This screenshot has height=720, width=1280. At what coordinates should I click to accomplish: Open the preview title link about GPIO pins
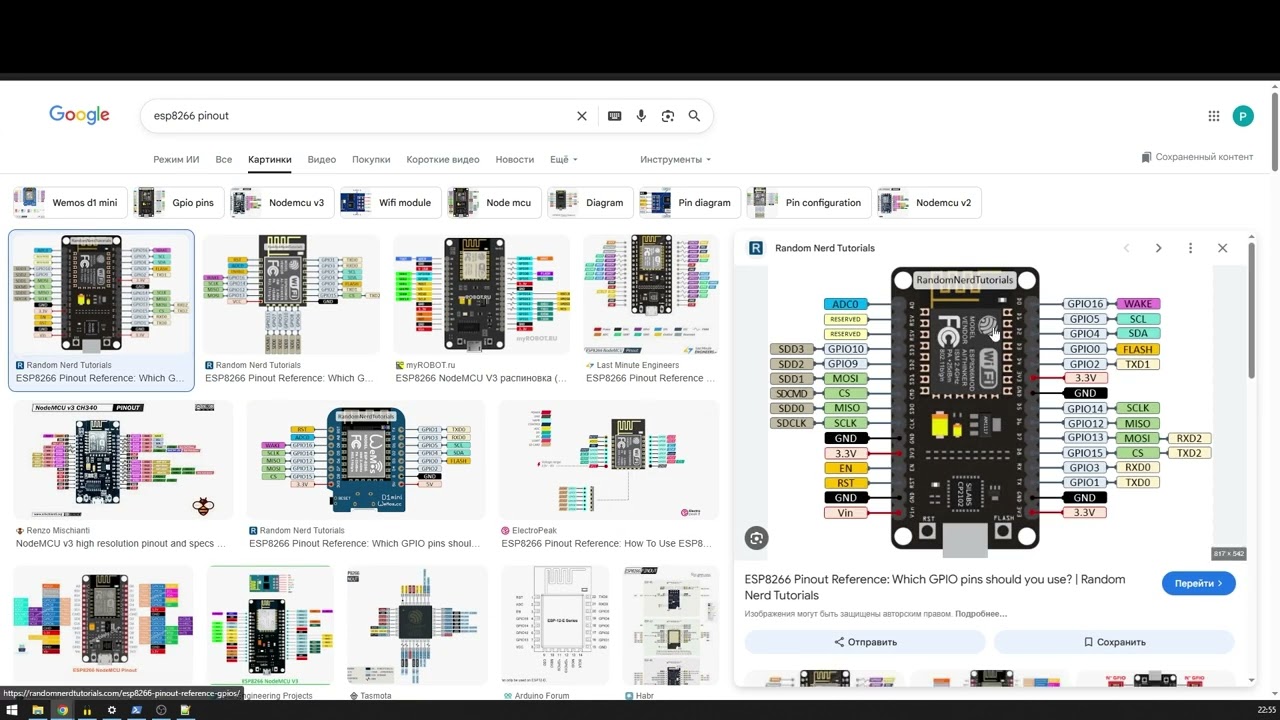935,587
